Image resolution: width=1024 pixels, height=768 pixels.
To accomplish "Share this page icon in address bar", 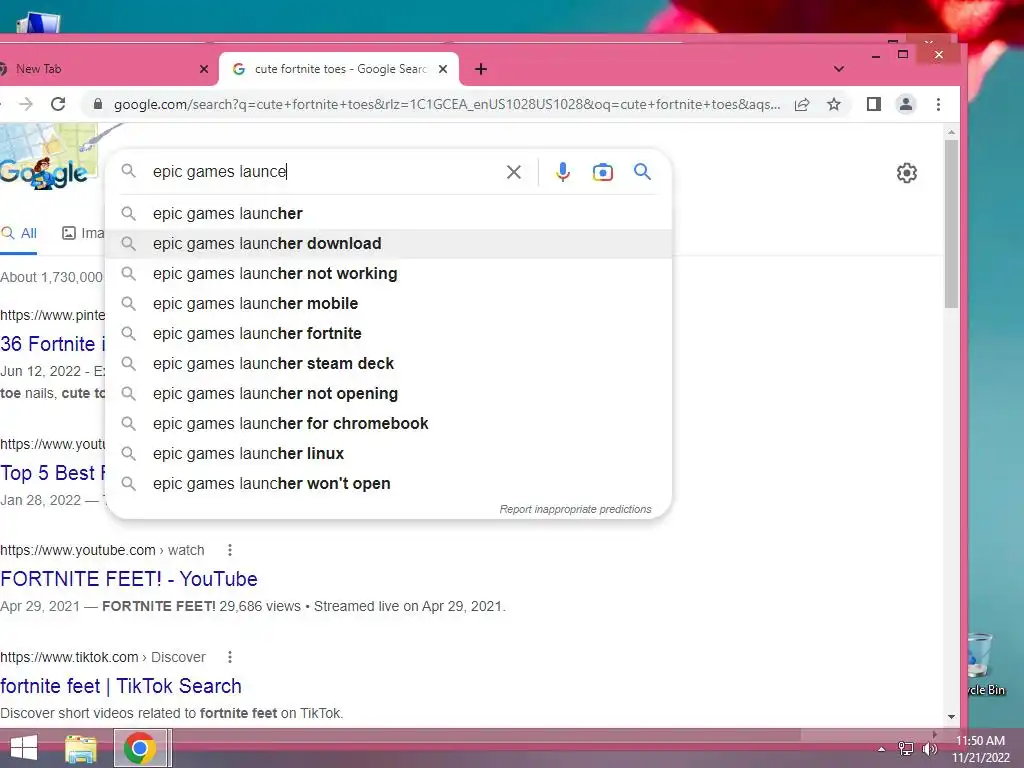I will click(802, 104).
